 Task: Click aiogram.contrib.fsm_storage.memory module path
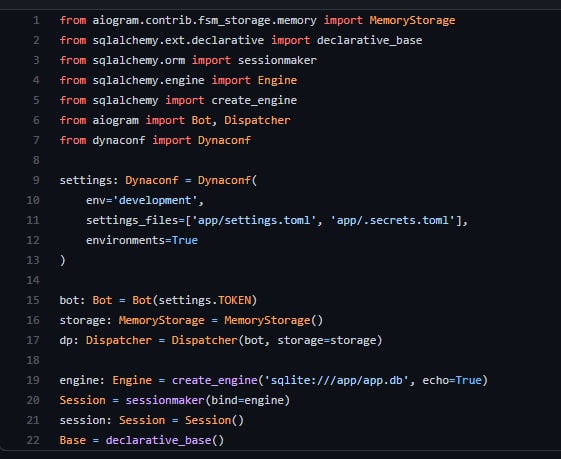pyautogui.click(x=205, y=20)
